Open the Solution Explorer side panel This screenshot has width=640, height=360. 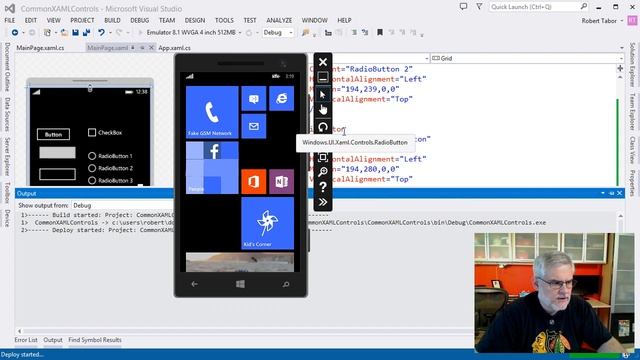coord(632,64)
